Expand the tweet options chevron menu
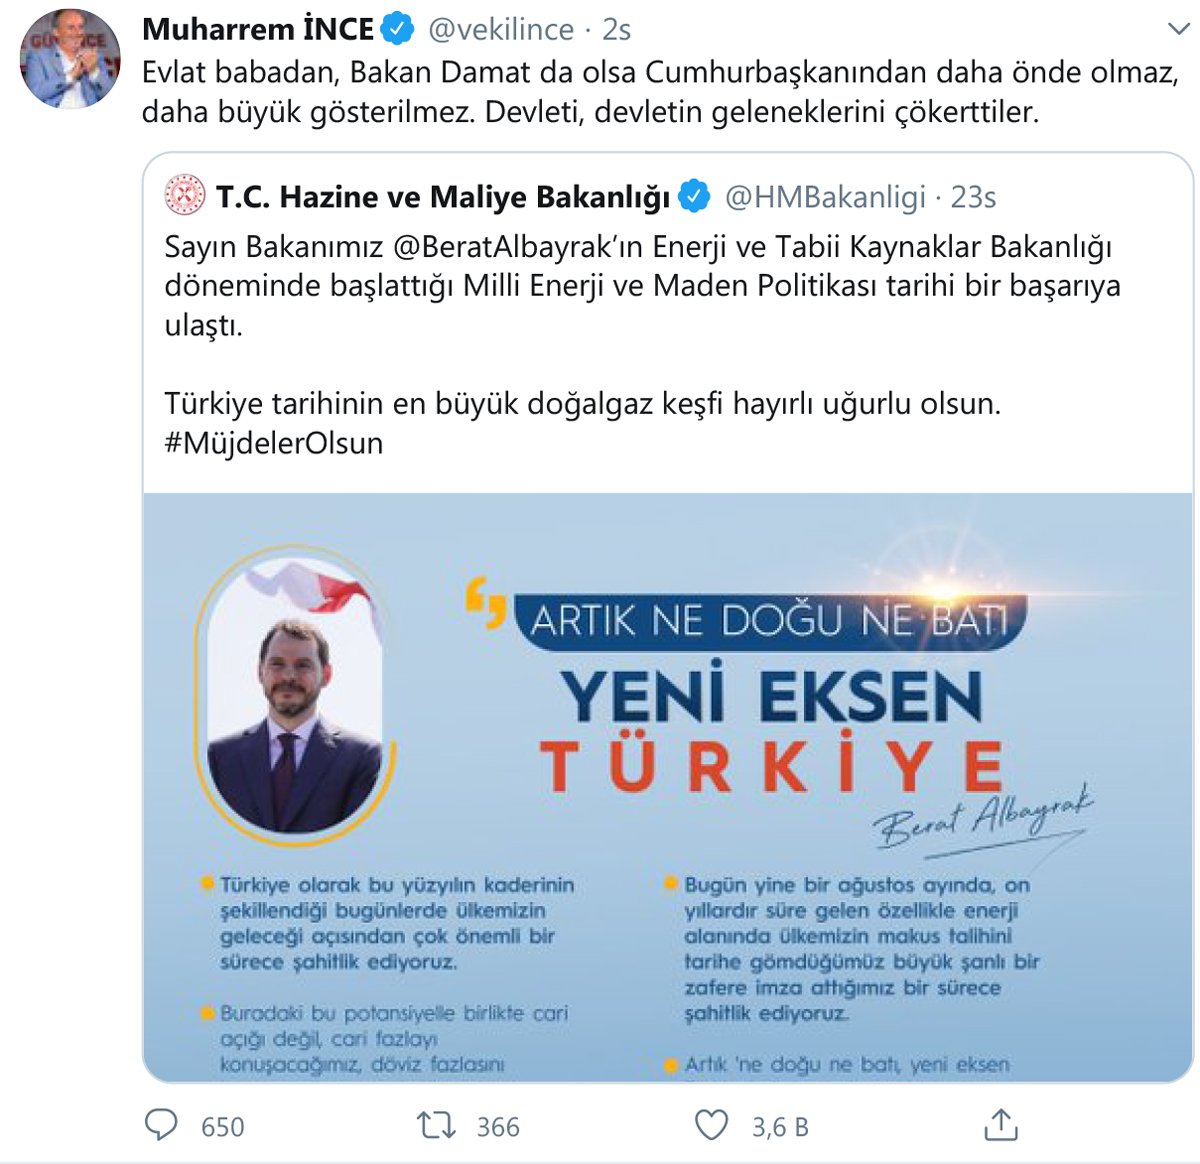Image resolution: width=1200 pixels, height=1164 pixels. click(x=1179, y=30)
